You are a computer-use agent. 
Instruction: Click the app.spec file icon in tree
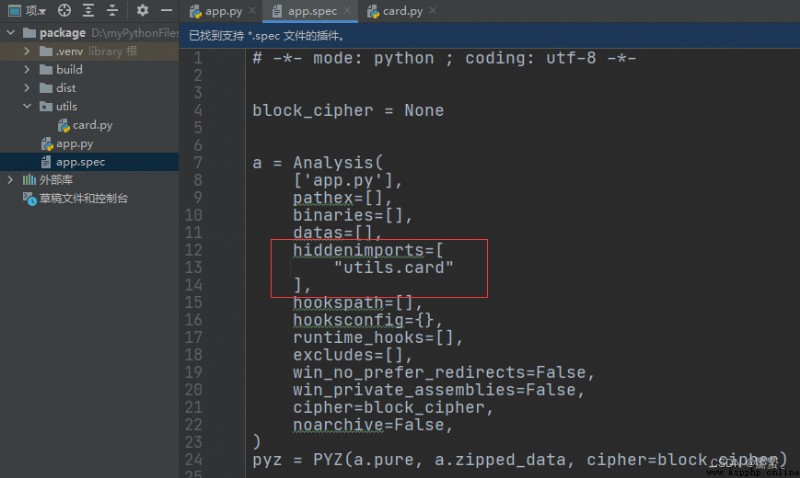tap(46, 162)
